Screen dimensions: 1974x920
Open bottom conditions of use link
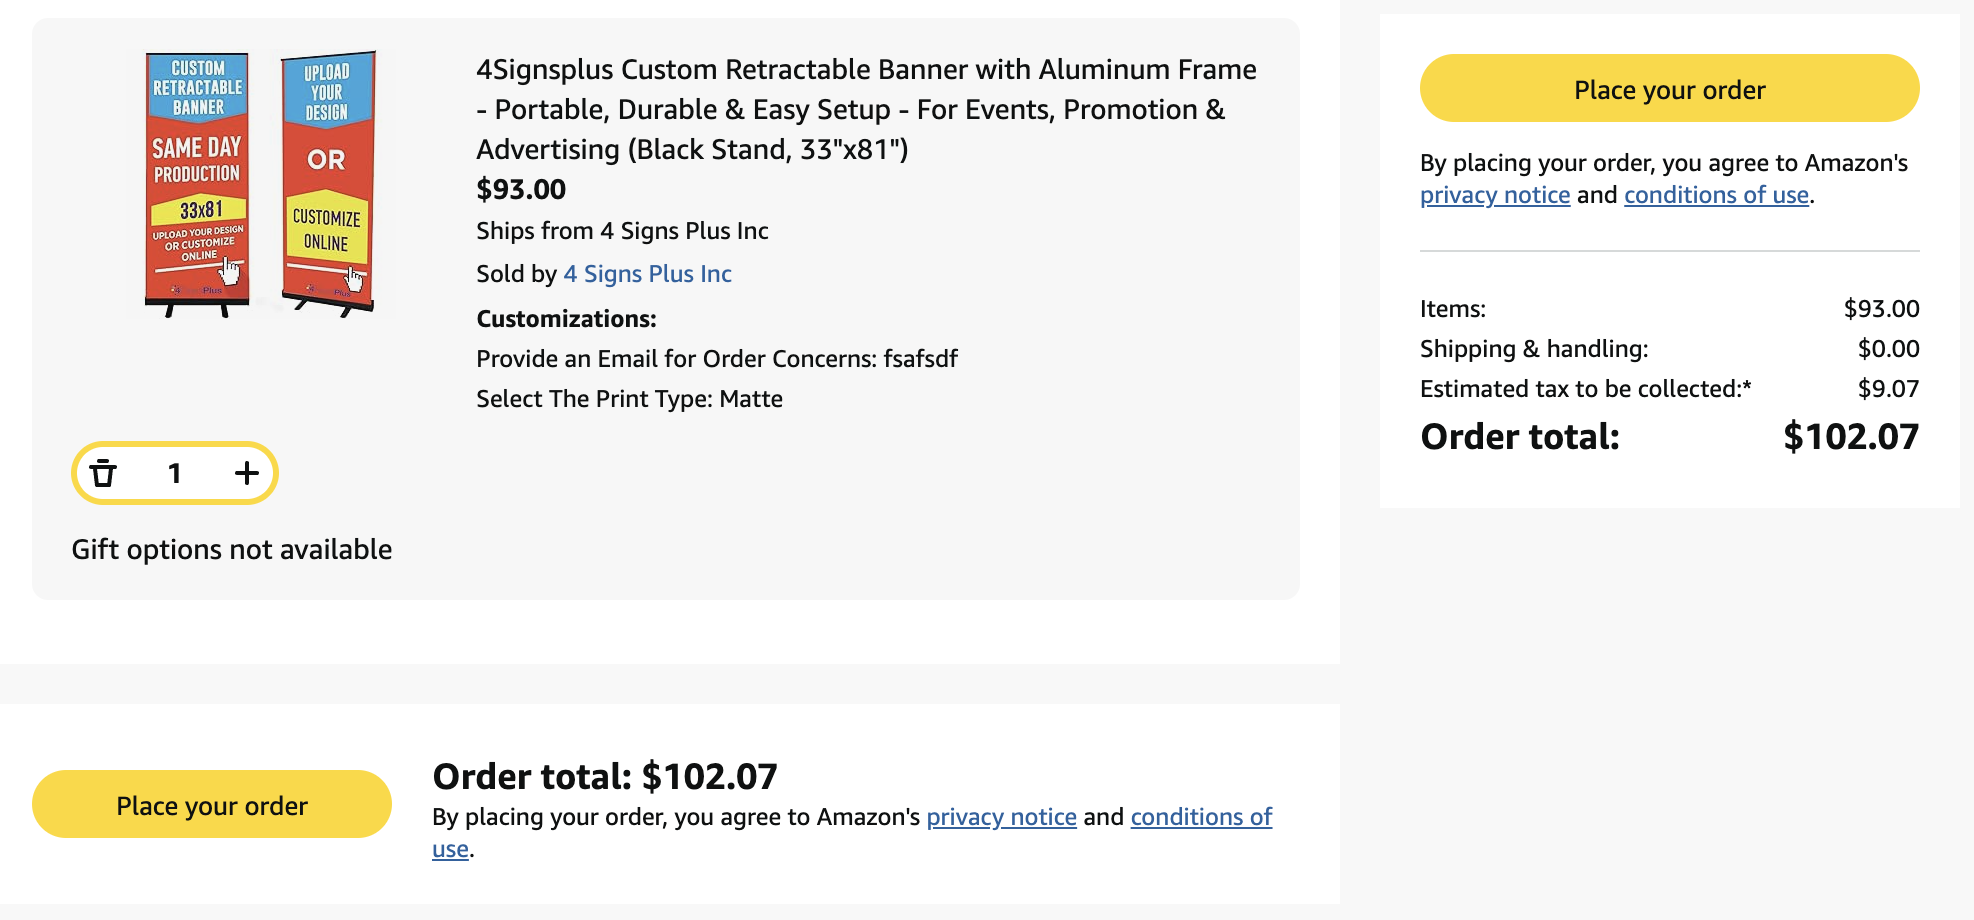[x=1201, y=817]
